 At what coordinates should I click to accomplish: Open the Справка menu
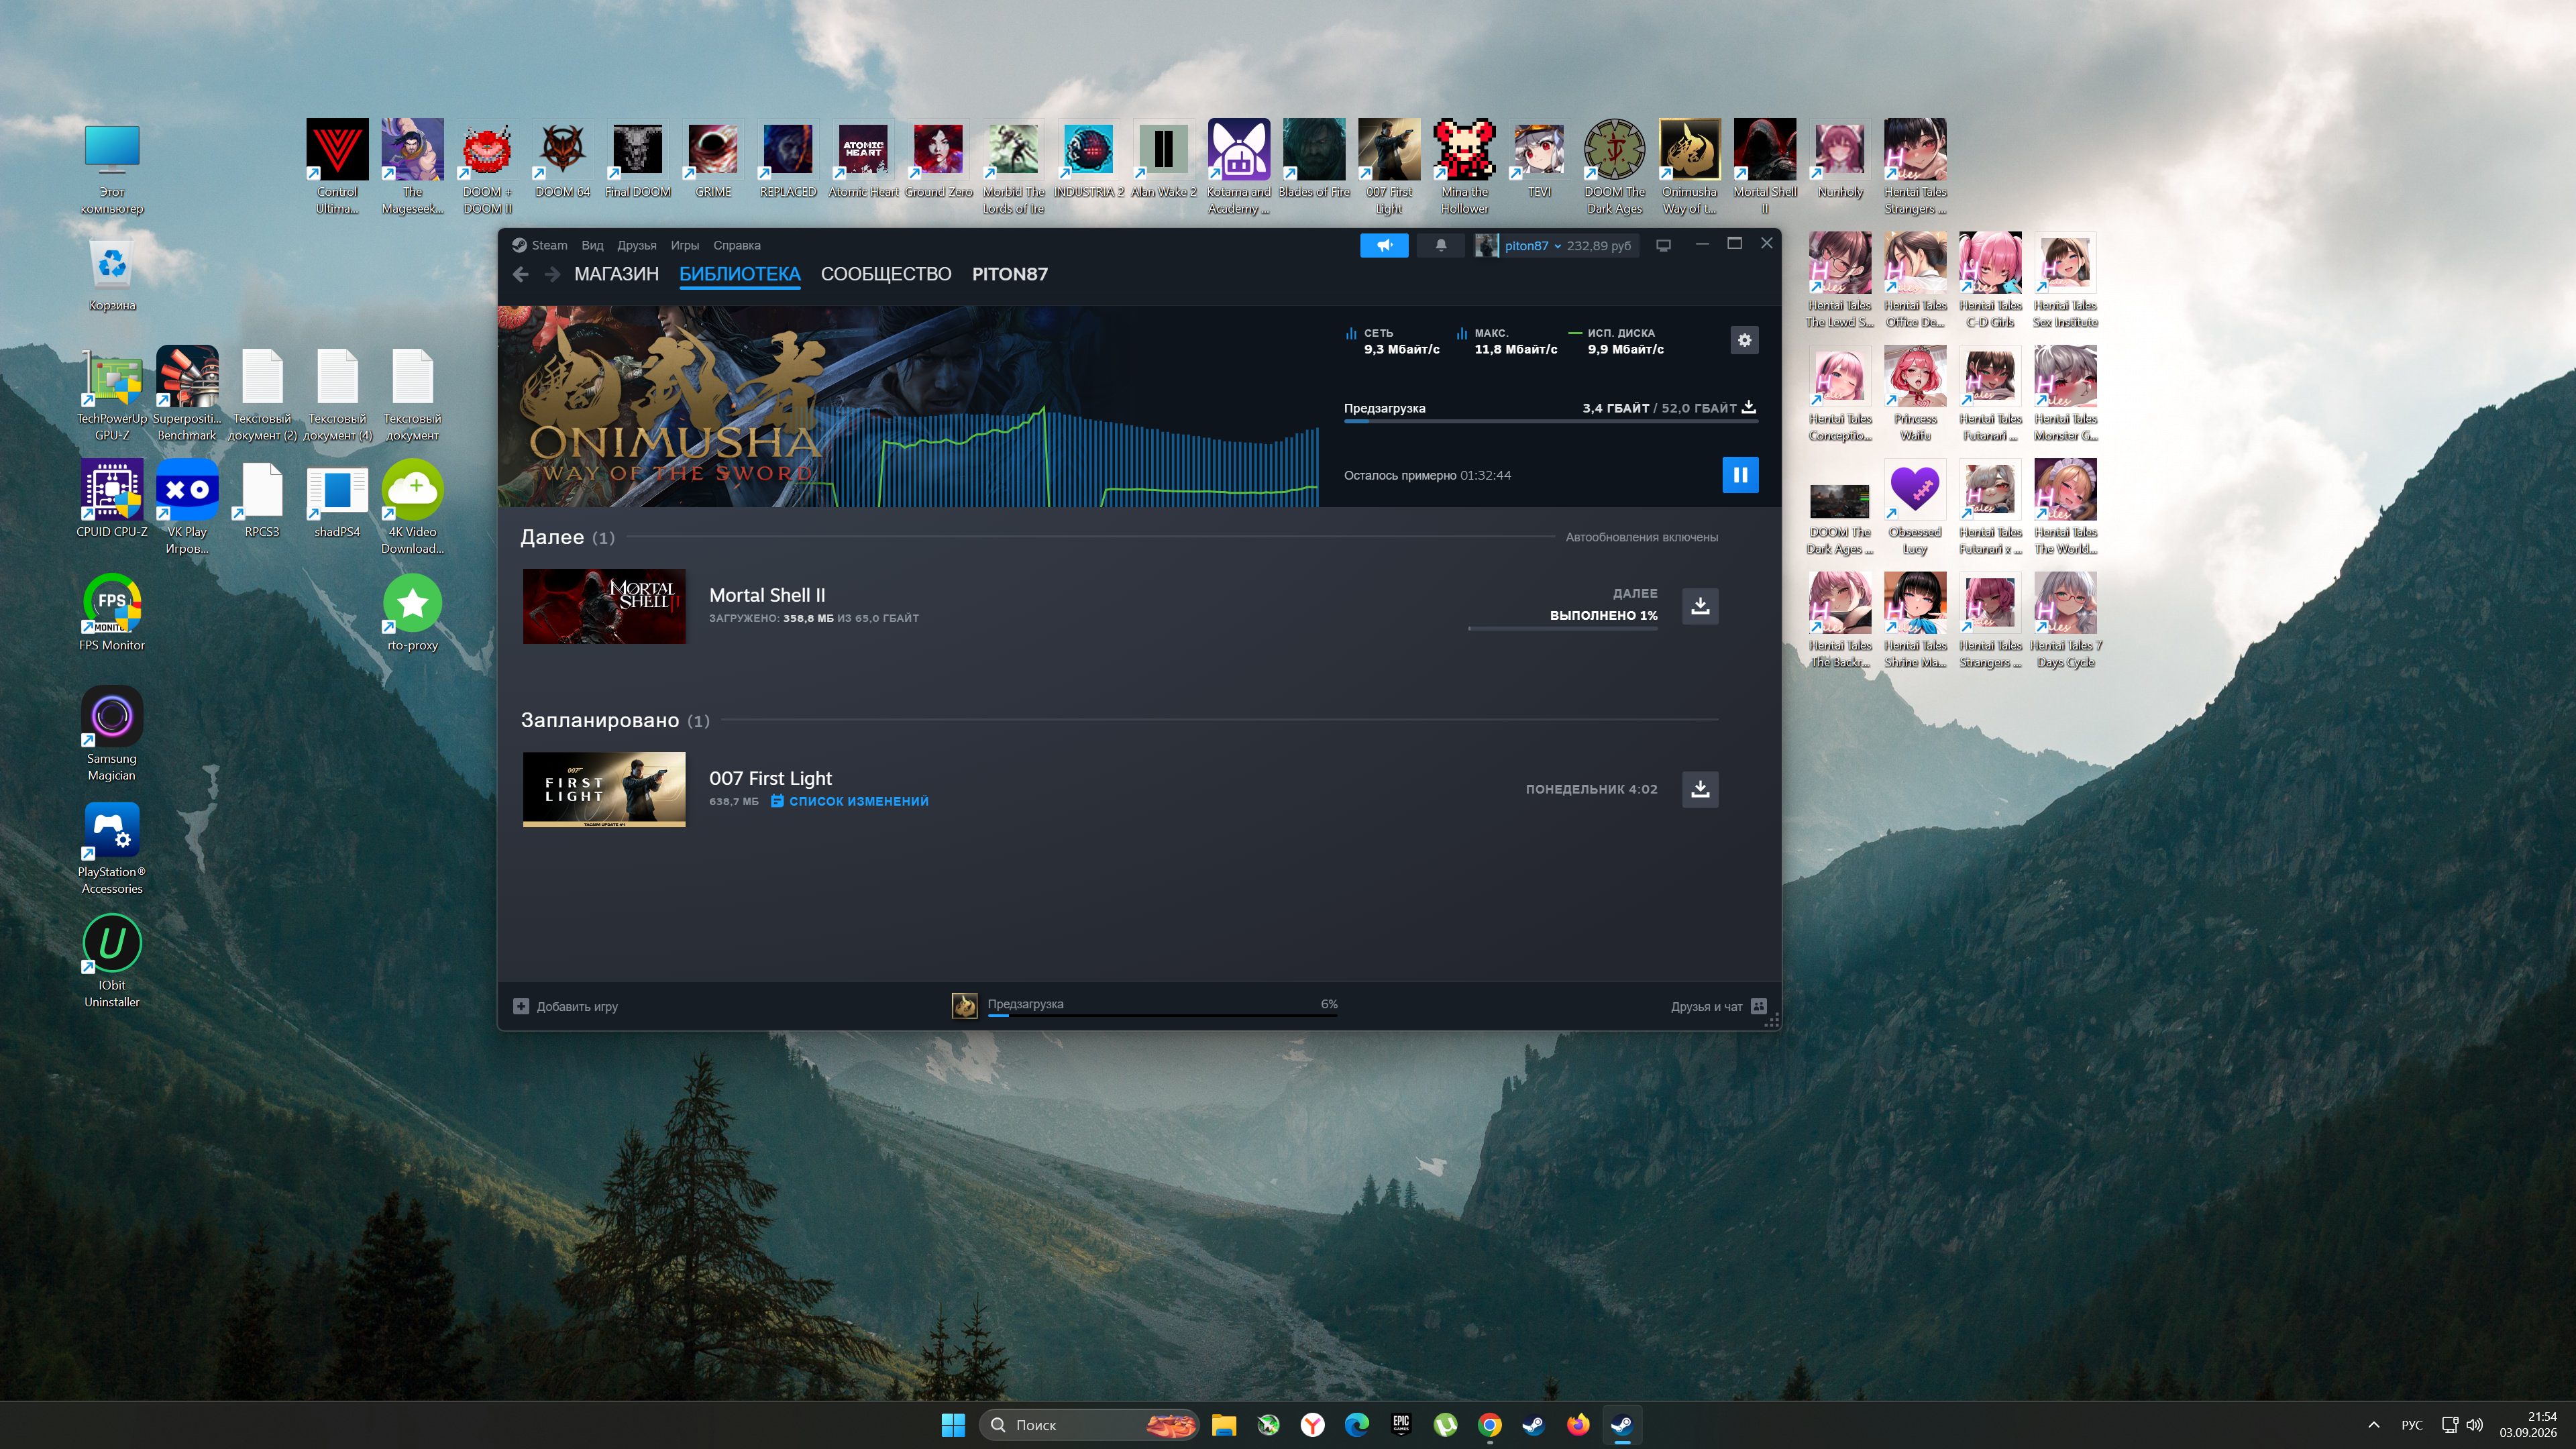(737, 245)
